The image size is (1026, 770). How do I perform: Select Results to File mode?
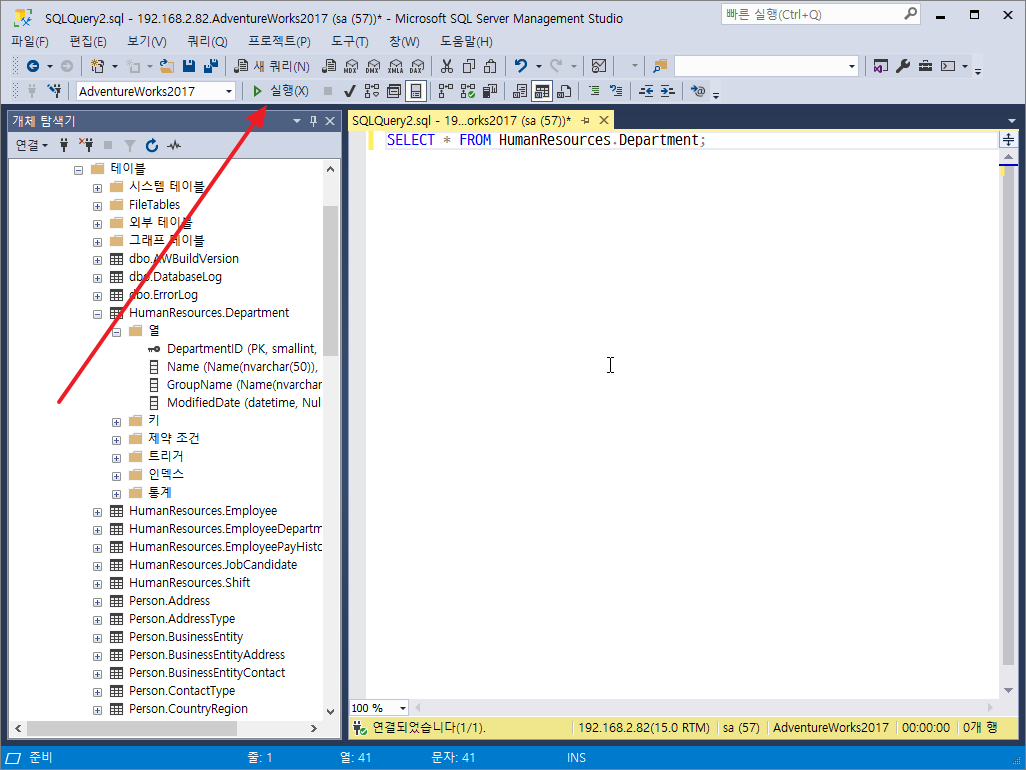[564, 91]
